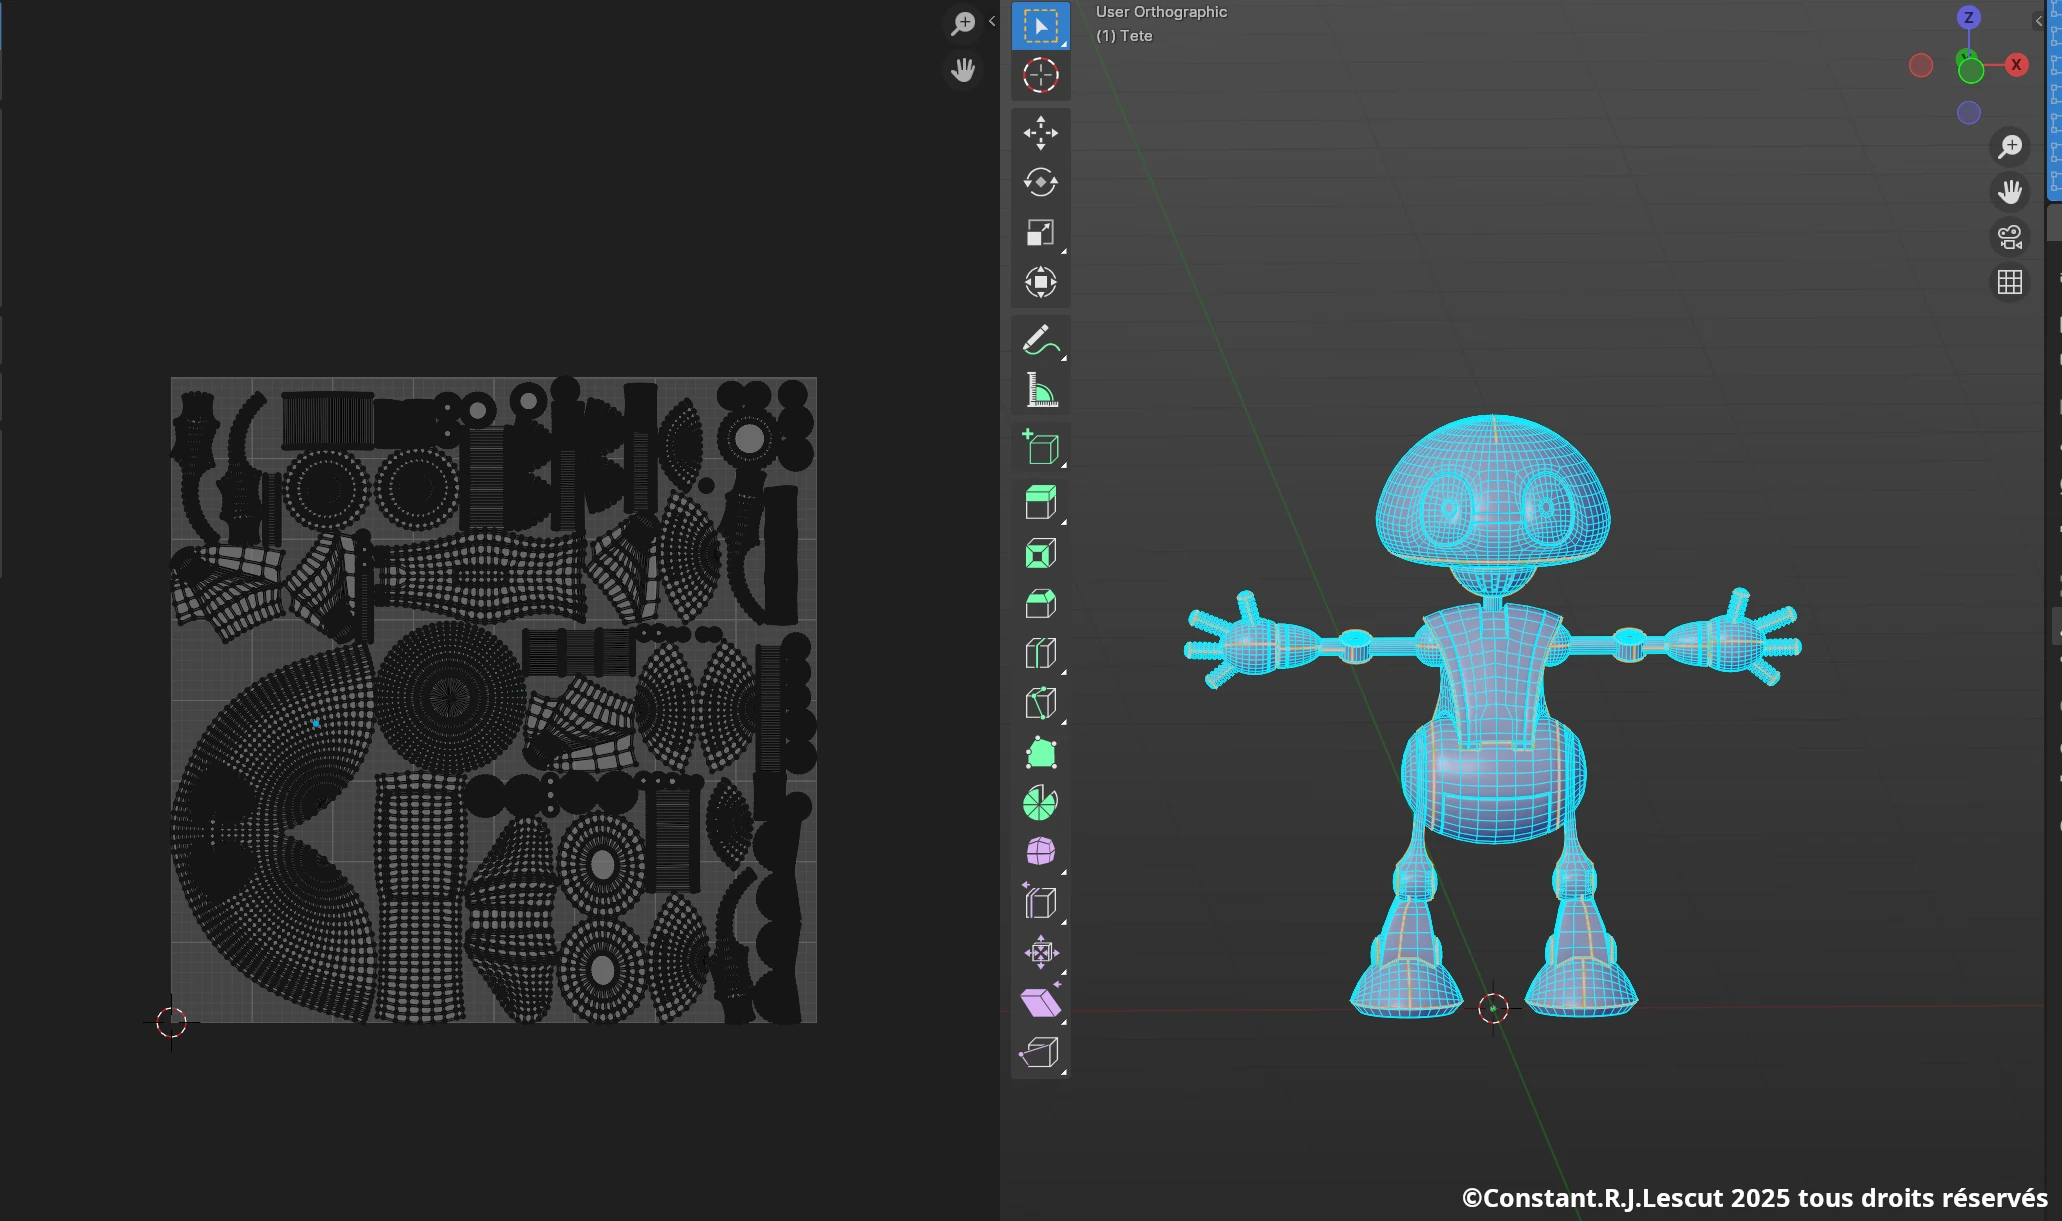Click the red X axis on the navigation gizmo
Image resolution: width=2062 pixels, height=1221 pixels.
(x=2015, y=65)
